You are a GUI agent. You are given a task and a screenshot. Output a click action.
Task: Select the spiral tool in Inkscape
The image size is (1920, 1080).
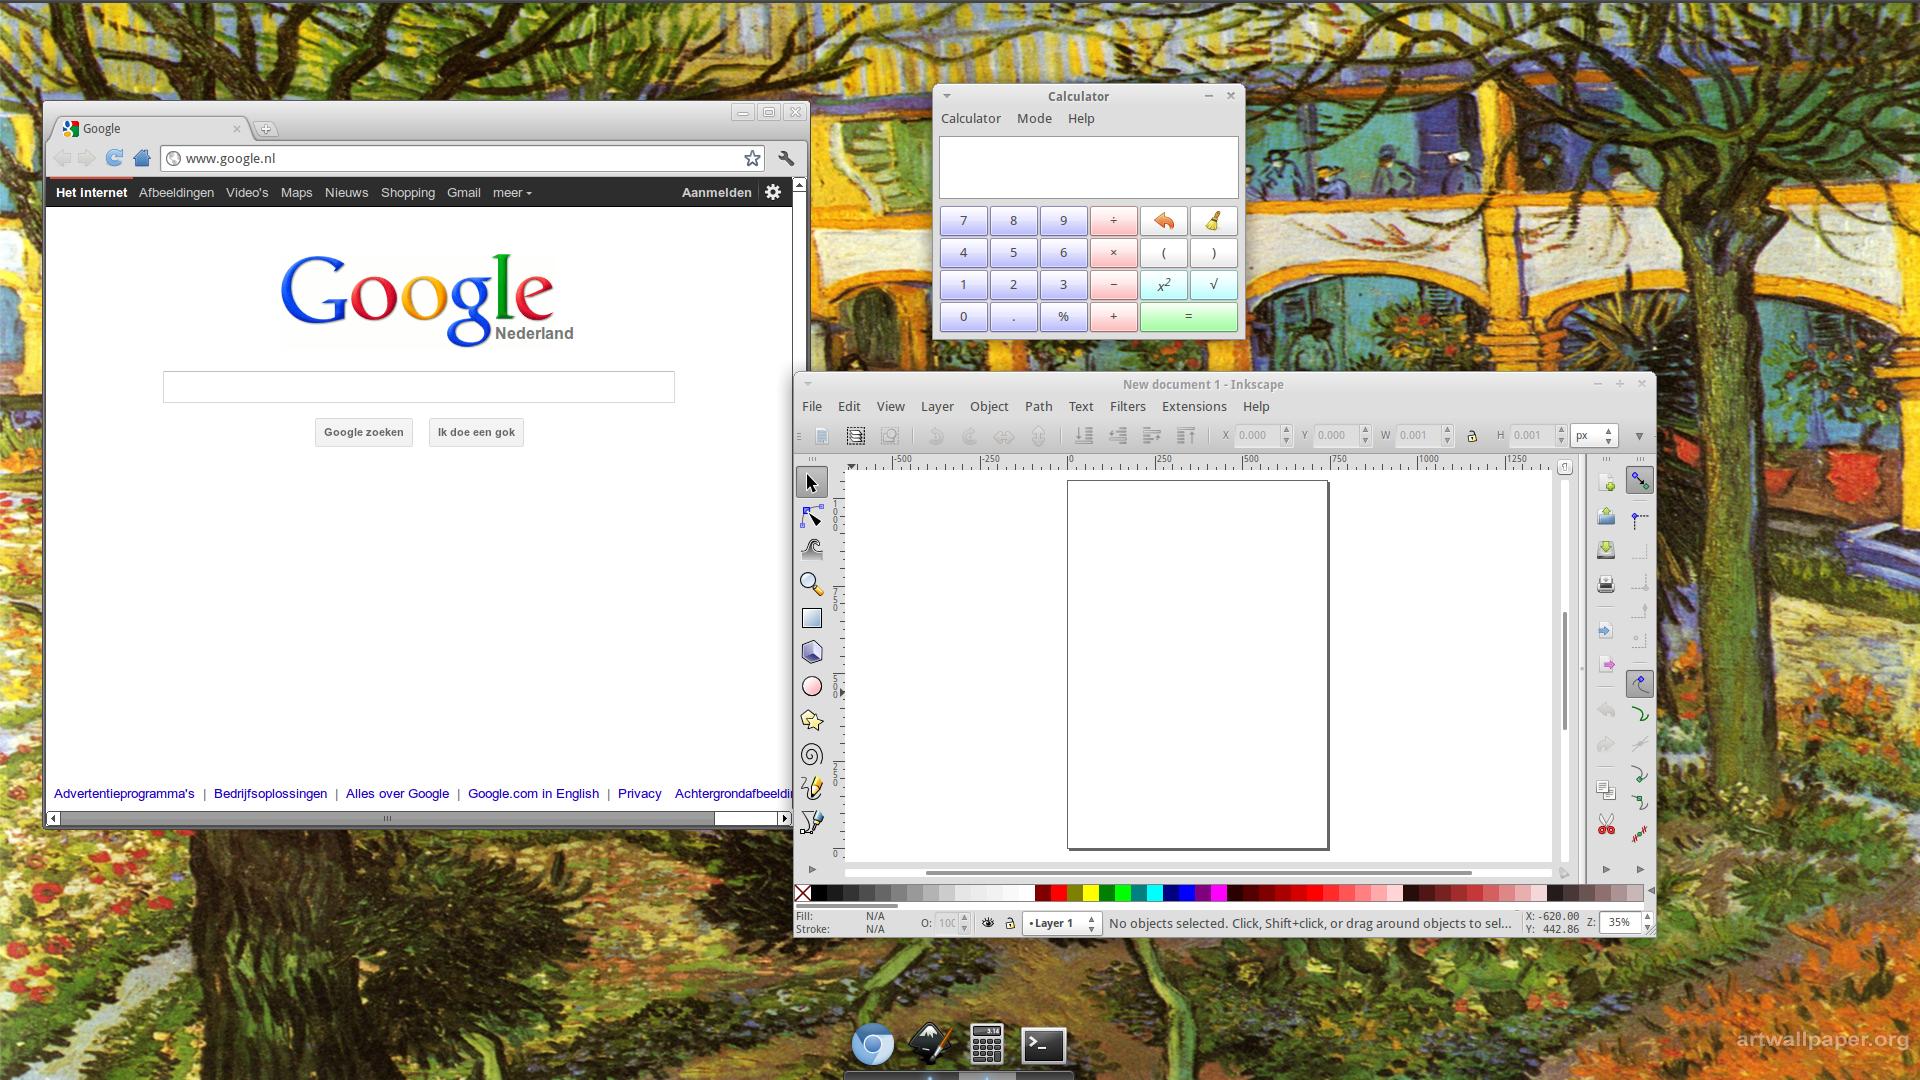pos(811,754)
